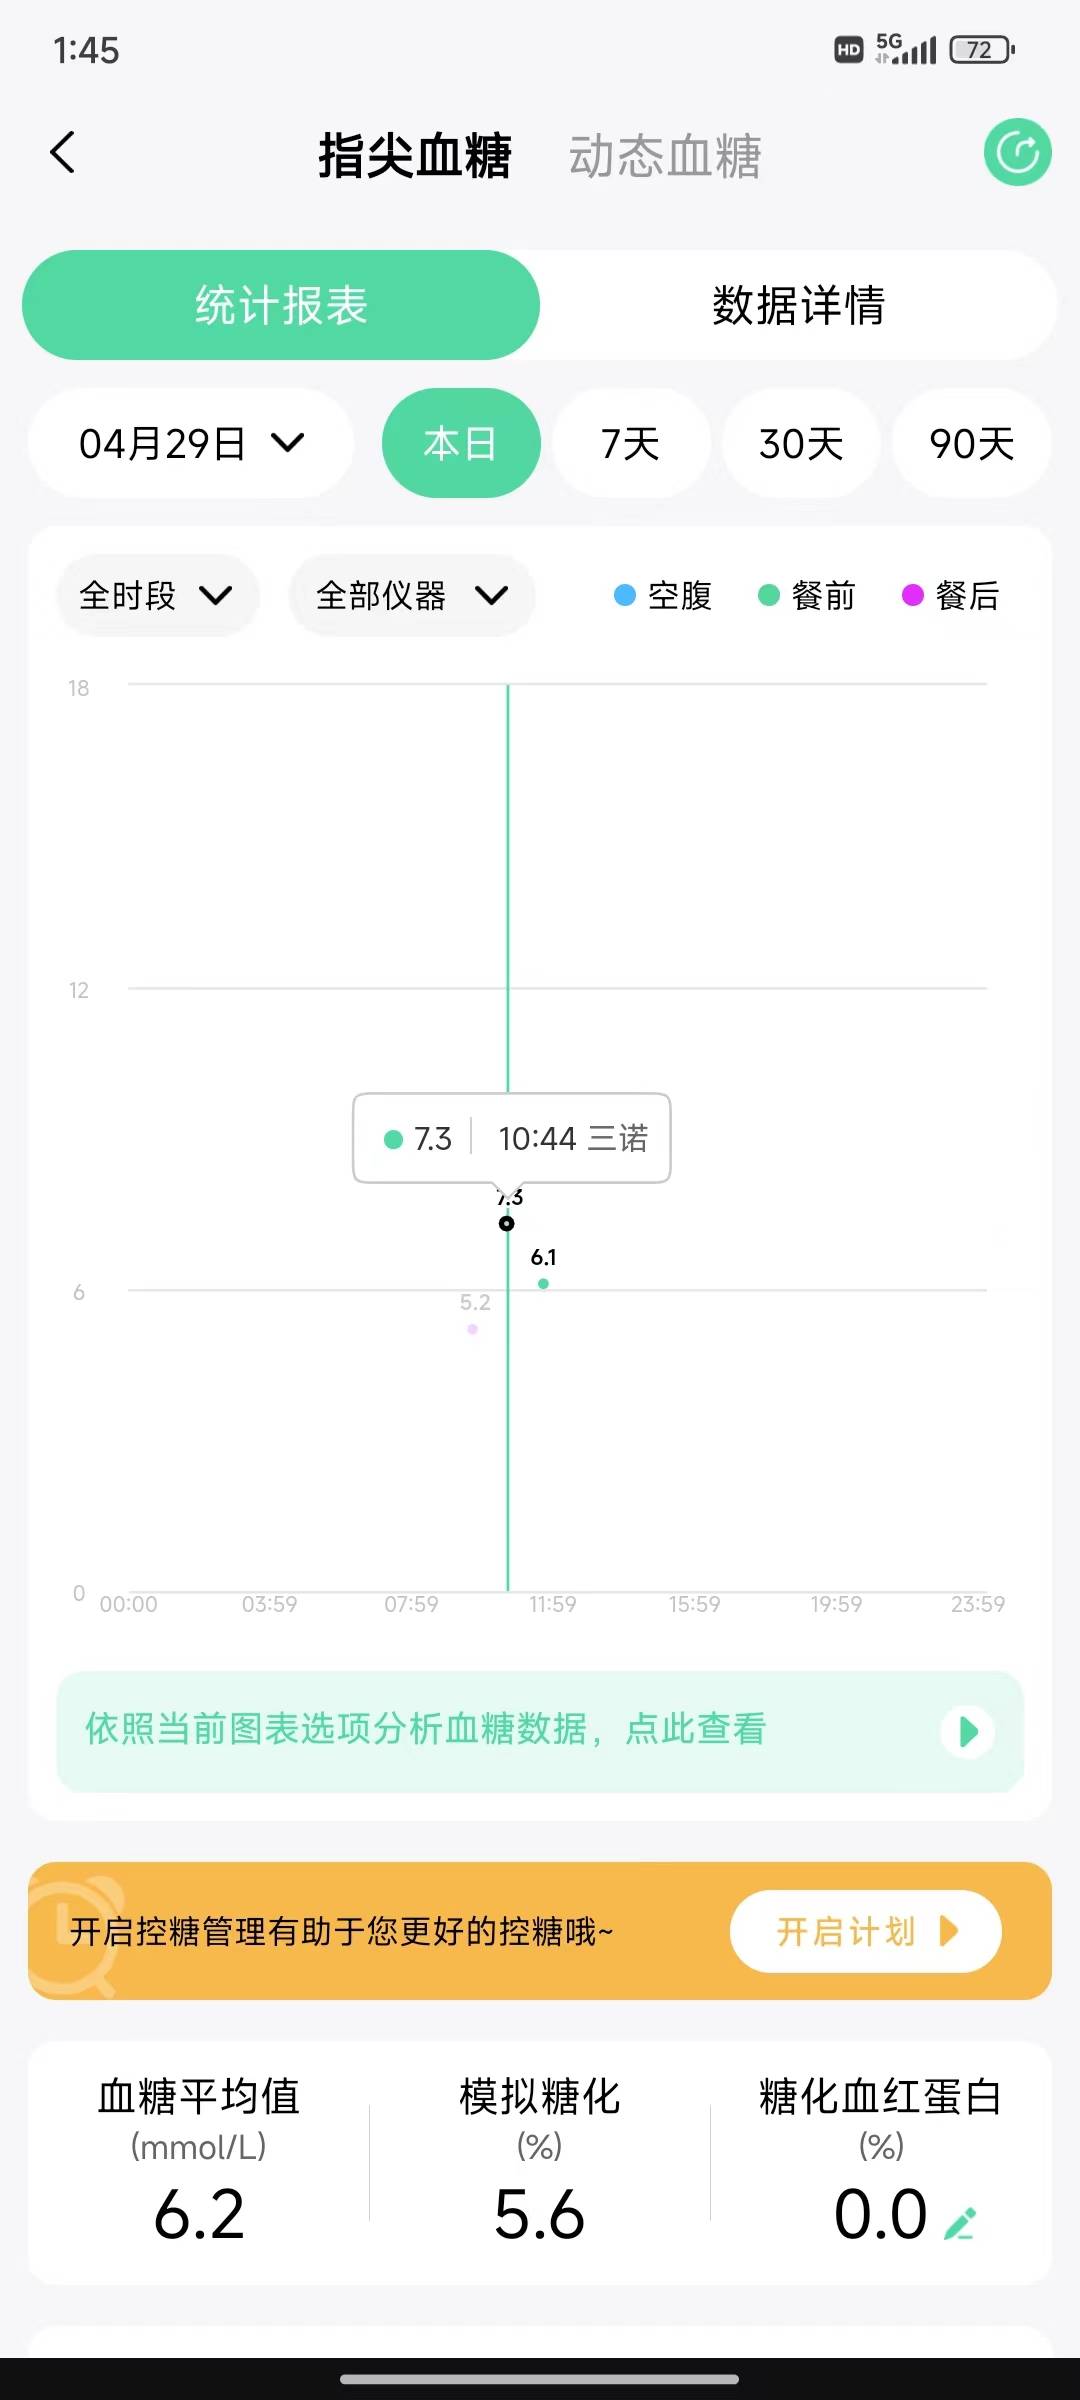Select the 90天 range button
The image size is (1080, 2400).
pos(971,443)
